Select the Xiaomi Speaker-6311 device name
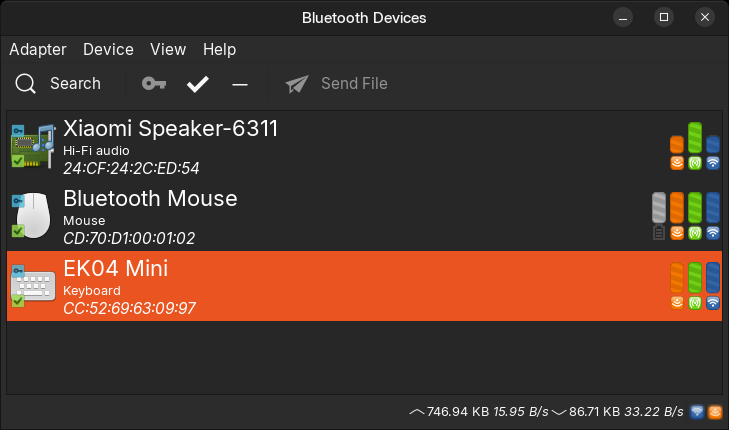The image size is (729, 430). coord(170,128)
